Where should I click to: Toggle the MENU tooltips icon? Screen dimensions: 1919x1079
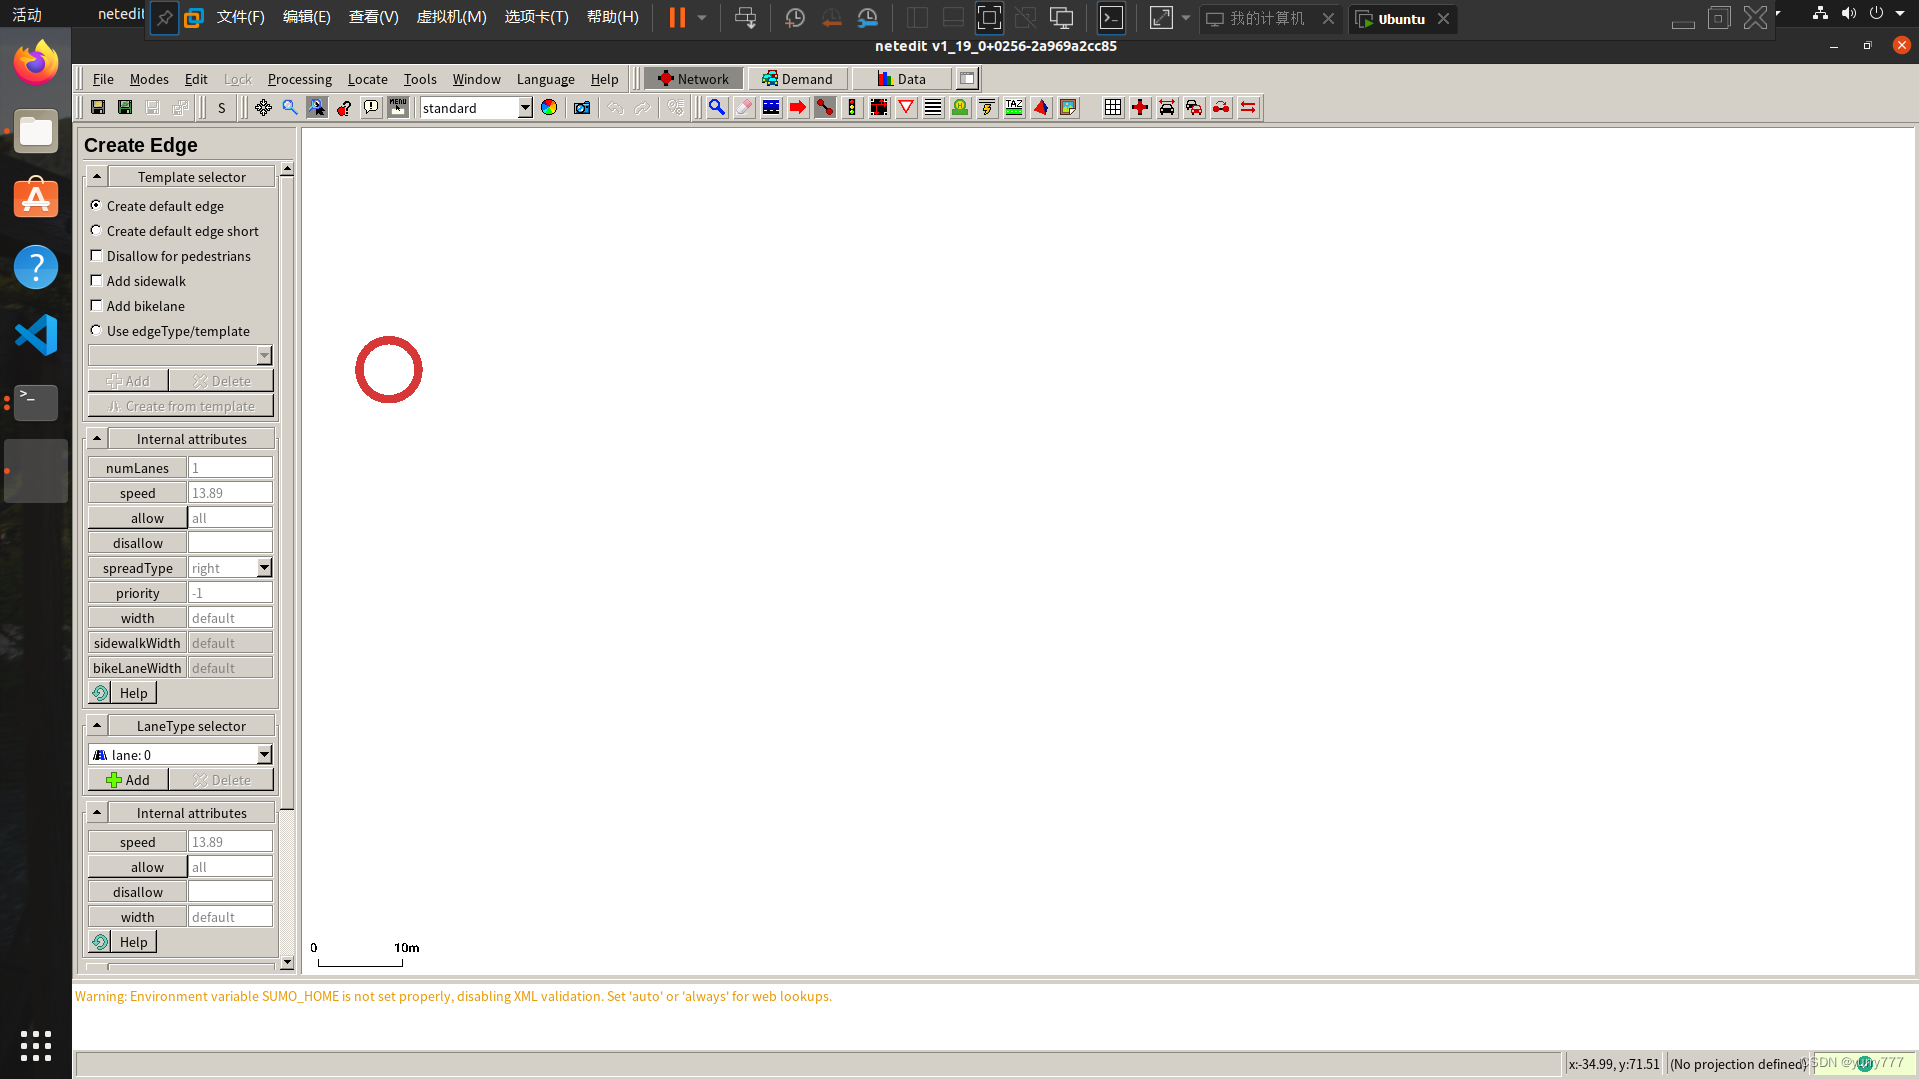(x=398, y=107)
